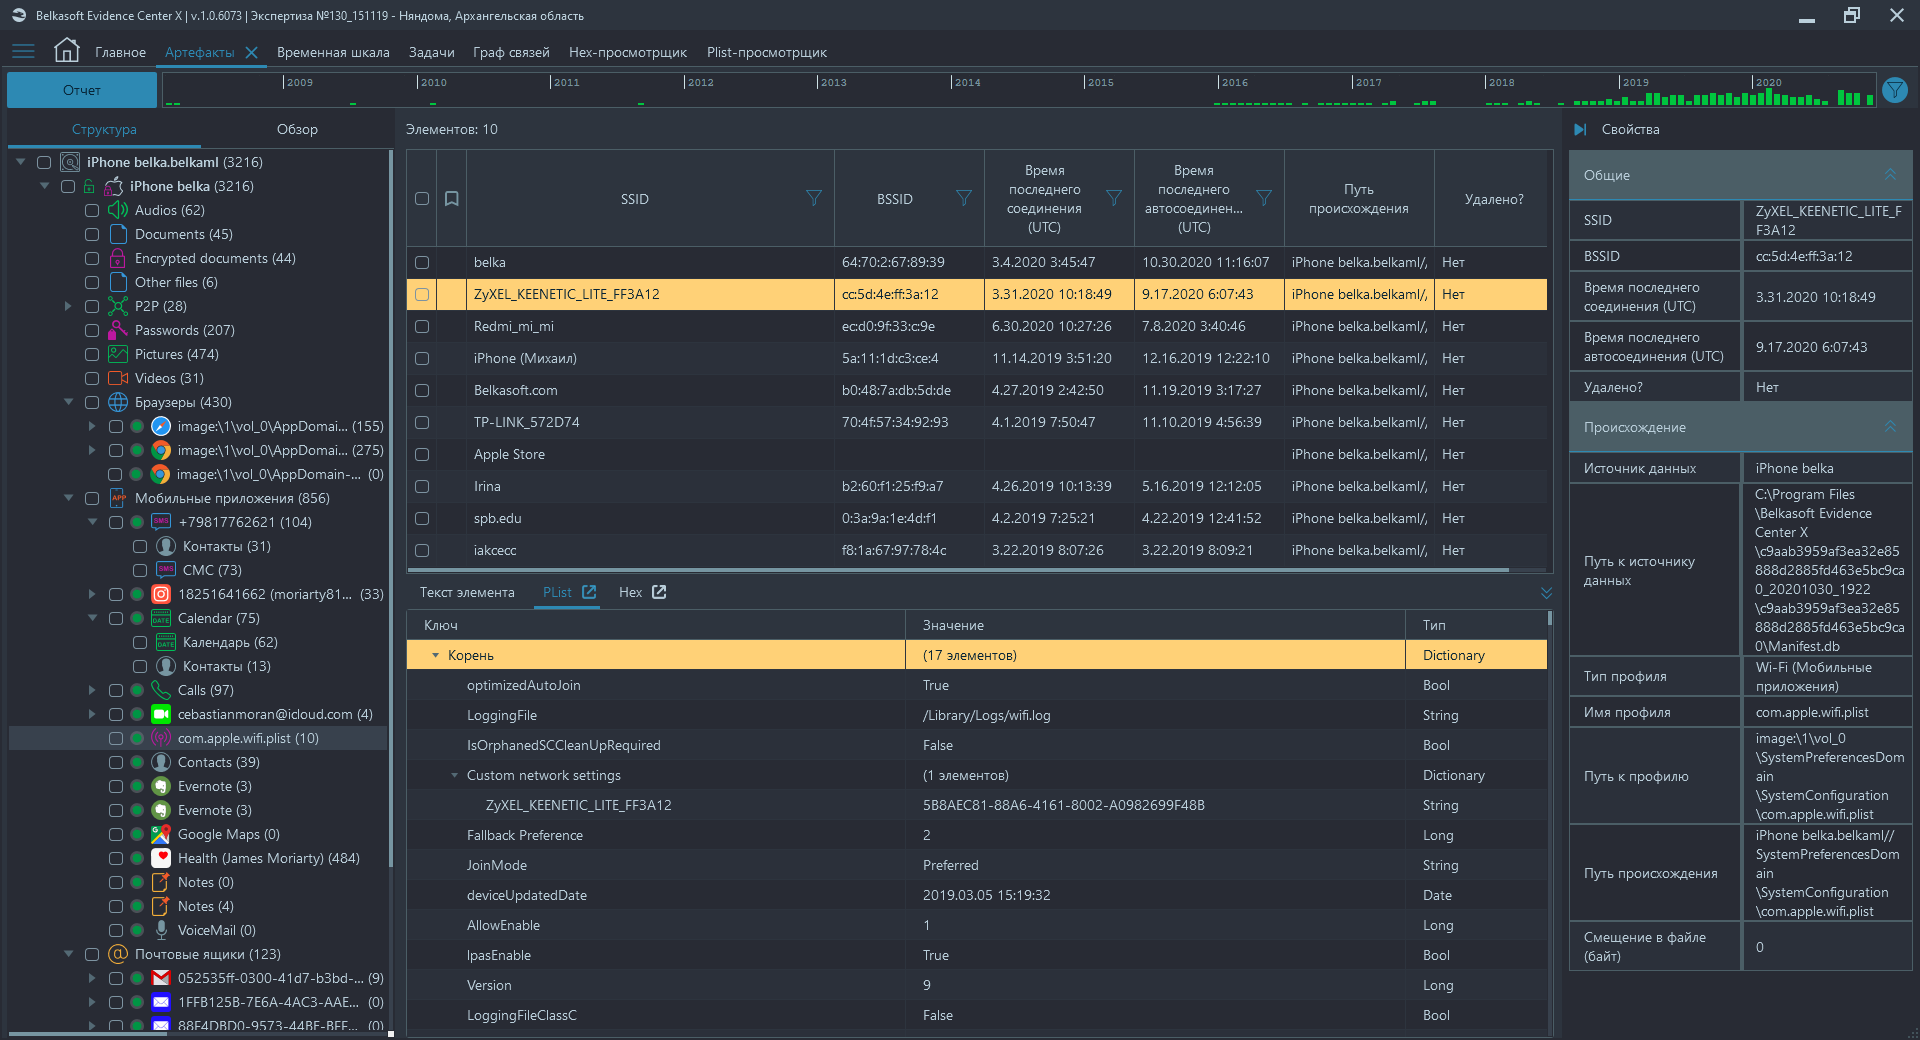This screenshot has width=1920, height=1040.
Task: Open Hex in external viewer icon
Action: 659,592
